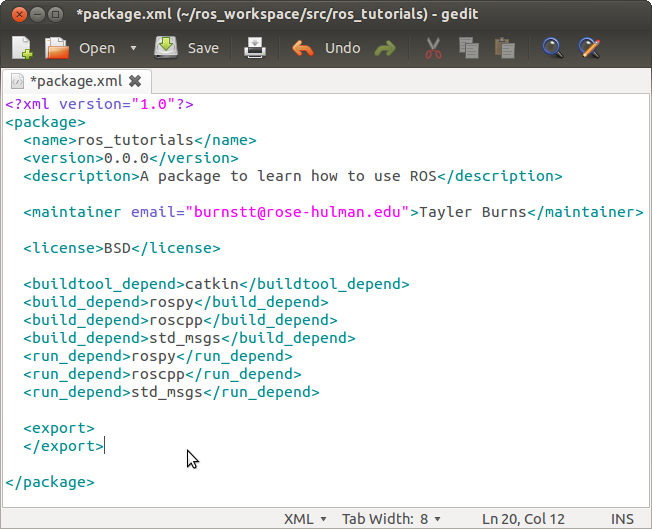This screenshot has width=652, height=529.
Task: Cut selection using the scissors icon
Action: pyautogui.click(x=433, y=48)
